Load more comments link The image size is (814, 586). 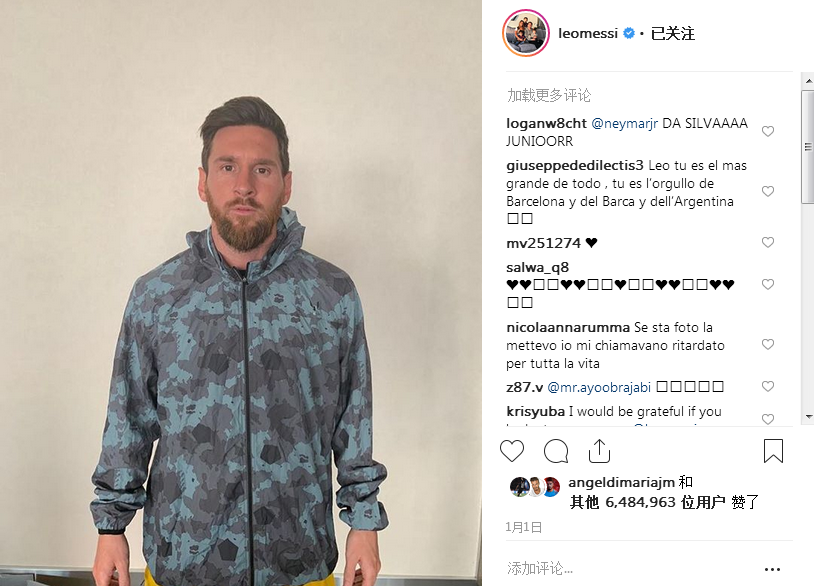coord(549,95)
